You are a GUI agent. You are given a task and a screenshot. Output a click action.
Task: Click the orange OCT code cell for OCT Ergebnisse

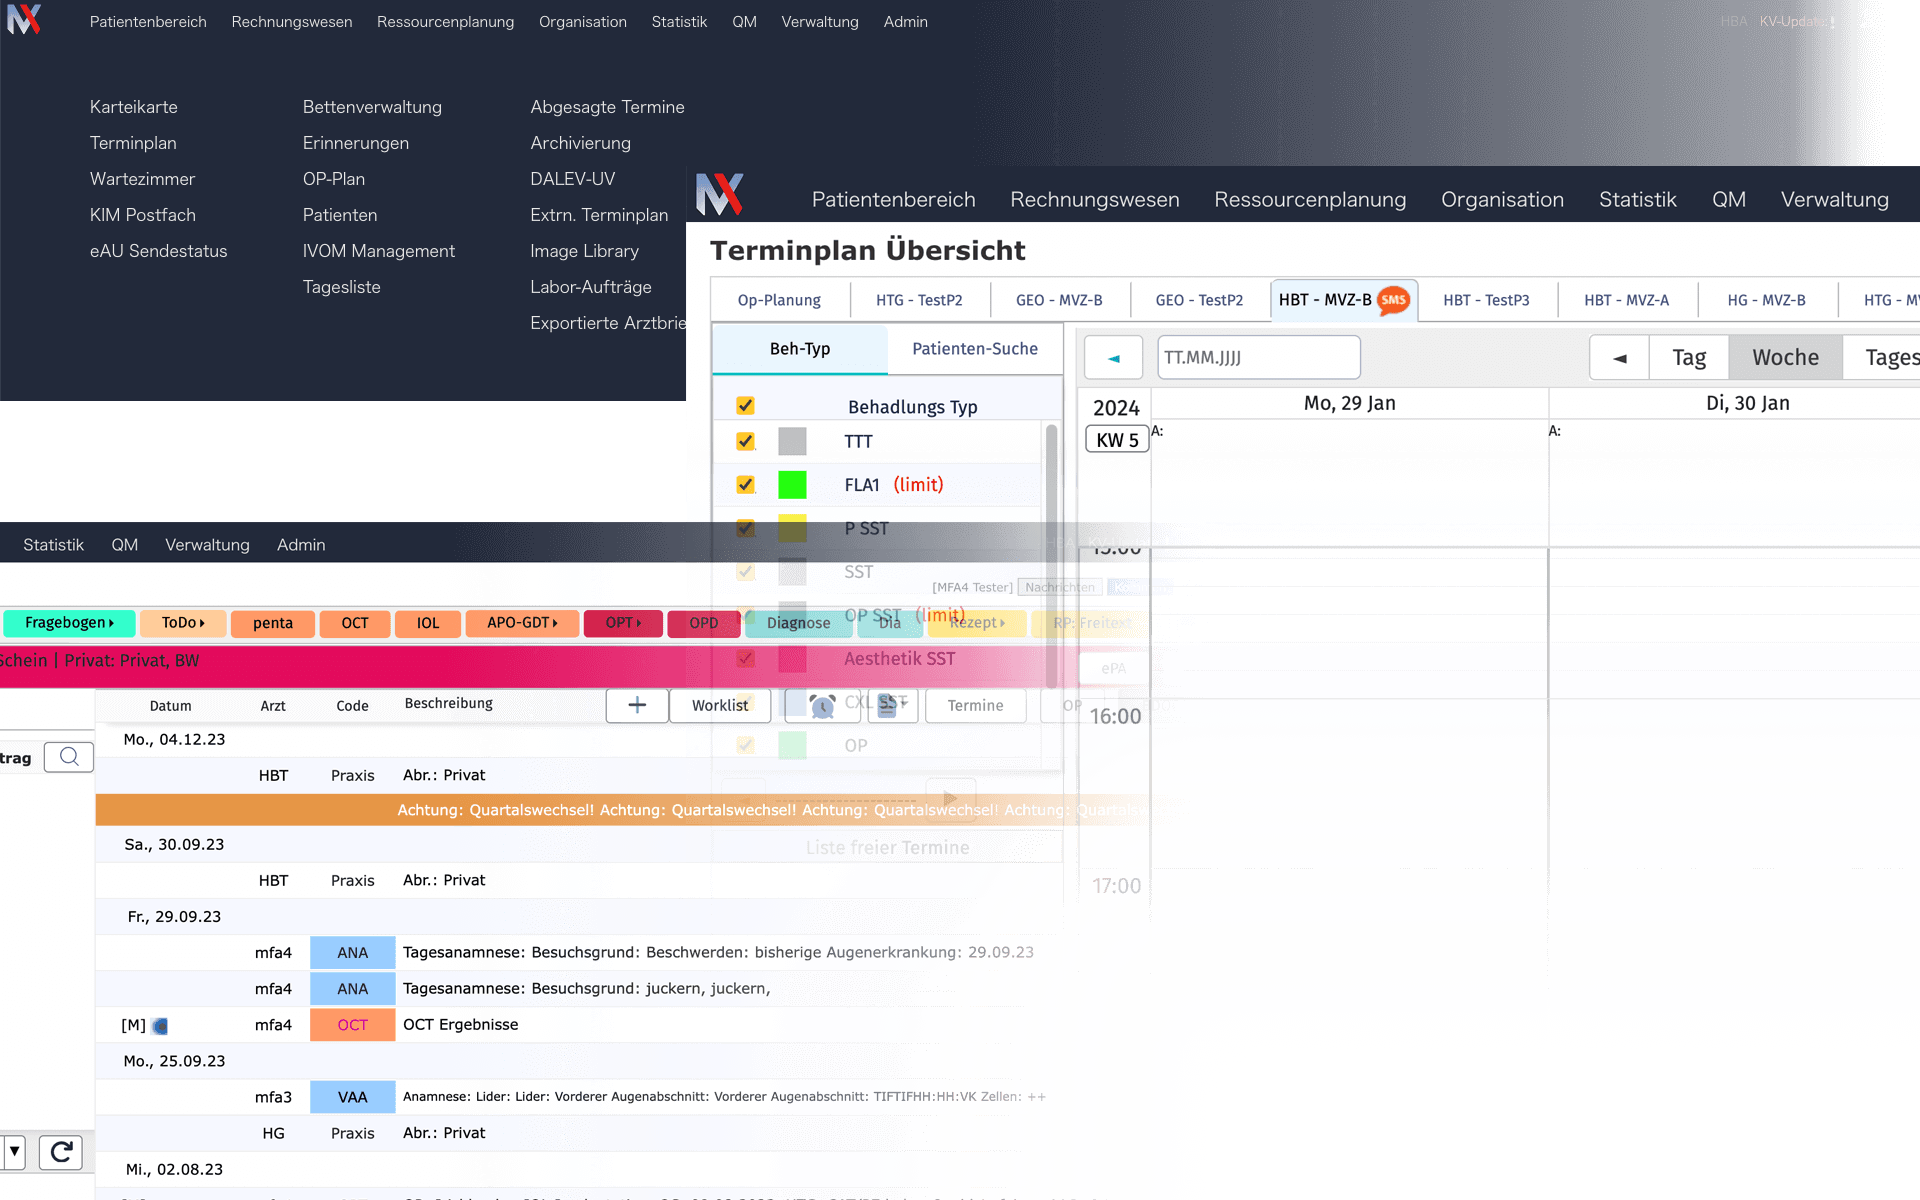[352, 1025]
